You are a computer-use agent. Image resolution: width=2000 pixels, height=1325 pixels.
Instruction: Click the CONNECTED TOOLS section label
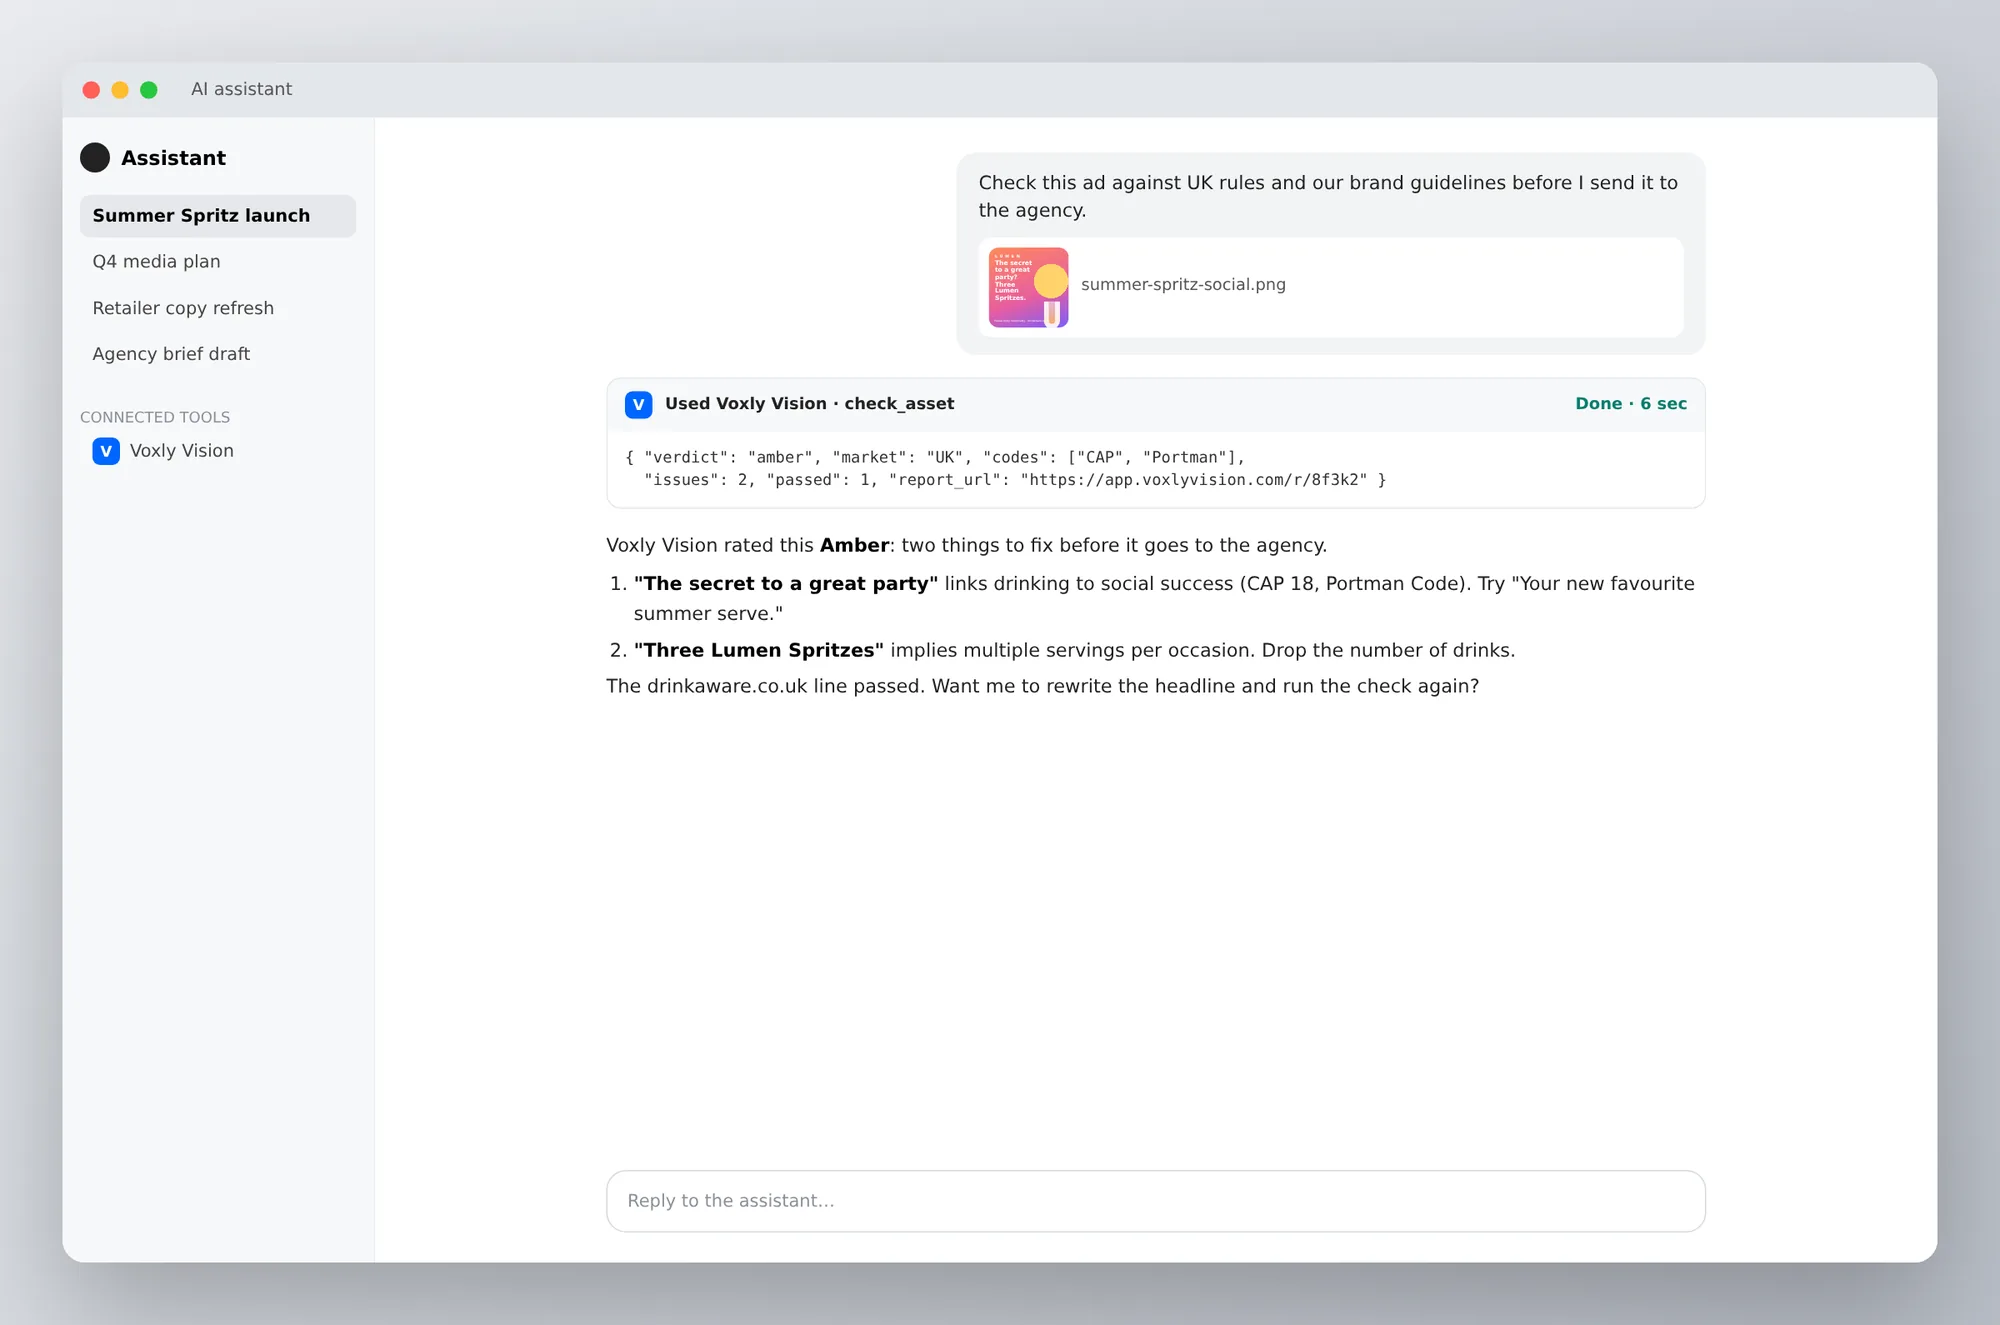155,417
